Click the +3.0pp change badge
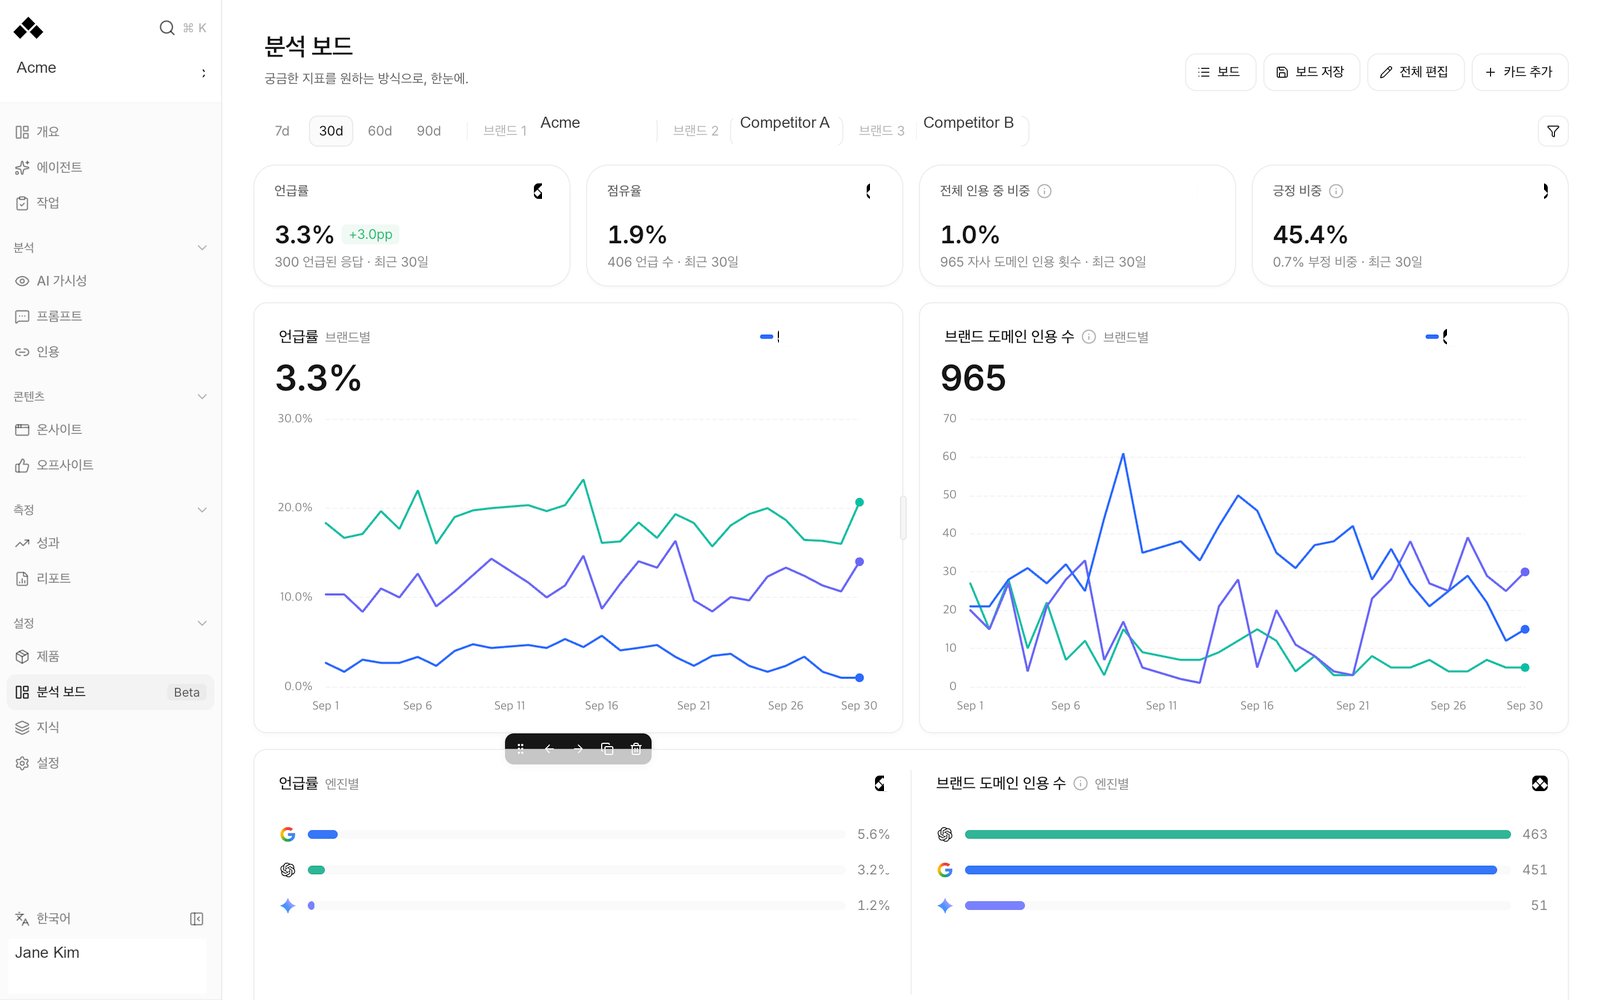This screenshot has height=1000, width=1600. [370, 234]
